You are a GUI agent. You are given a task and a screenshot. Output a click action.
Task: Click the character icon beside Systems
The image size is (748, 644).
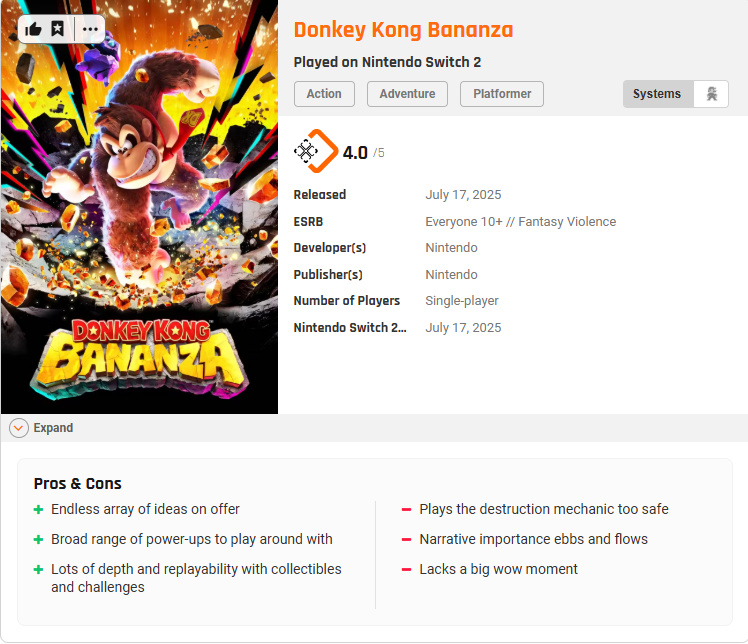pos(711,94)
